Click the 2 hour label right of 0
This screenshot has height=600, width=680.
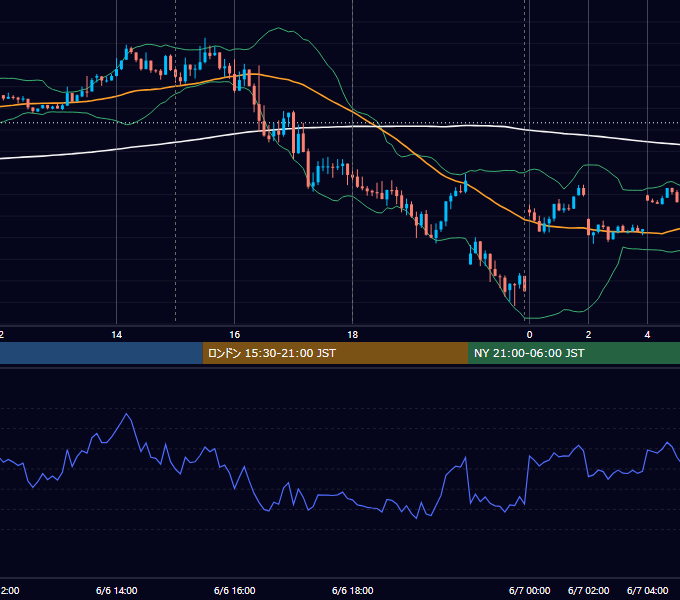point(588,335)
